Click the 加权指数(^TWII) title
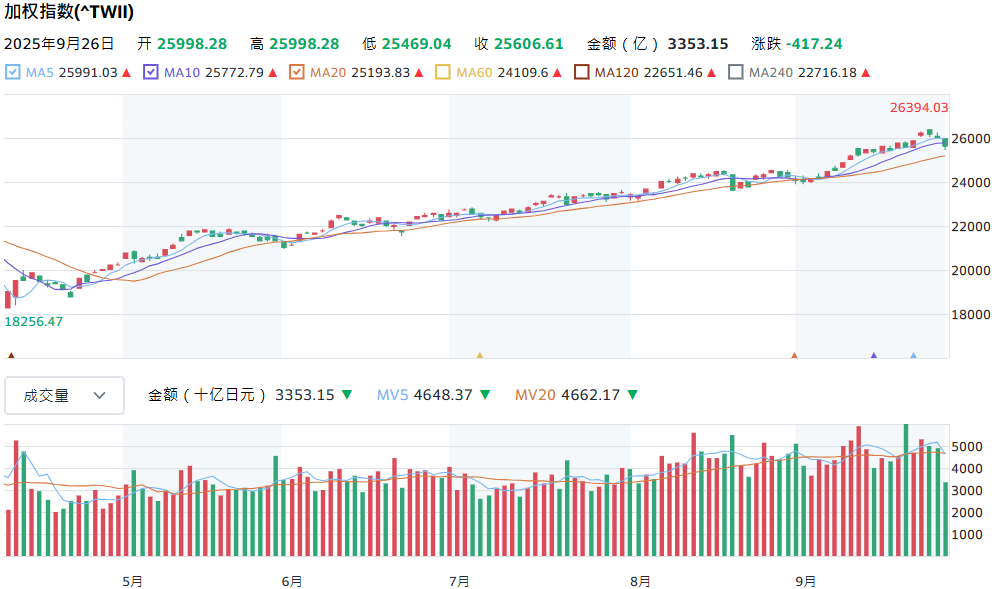999x589 pixels. (x=69, y=11)
